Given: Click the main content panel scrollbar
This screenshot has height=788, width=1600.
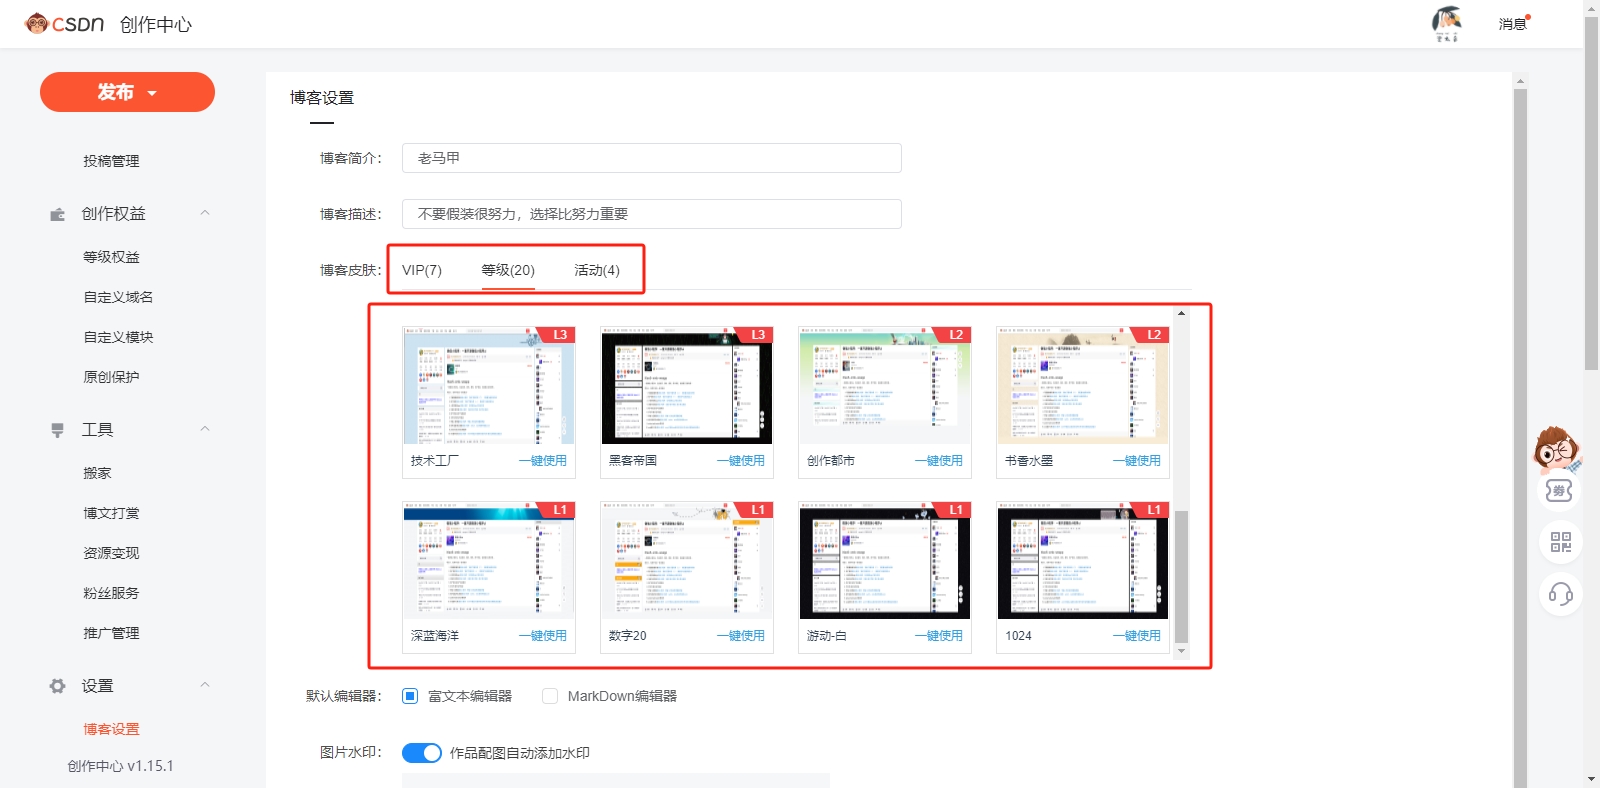Looking at the screenshot, I should pyautogui.click(x=1520, y=438).
